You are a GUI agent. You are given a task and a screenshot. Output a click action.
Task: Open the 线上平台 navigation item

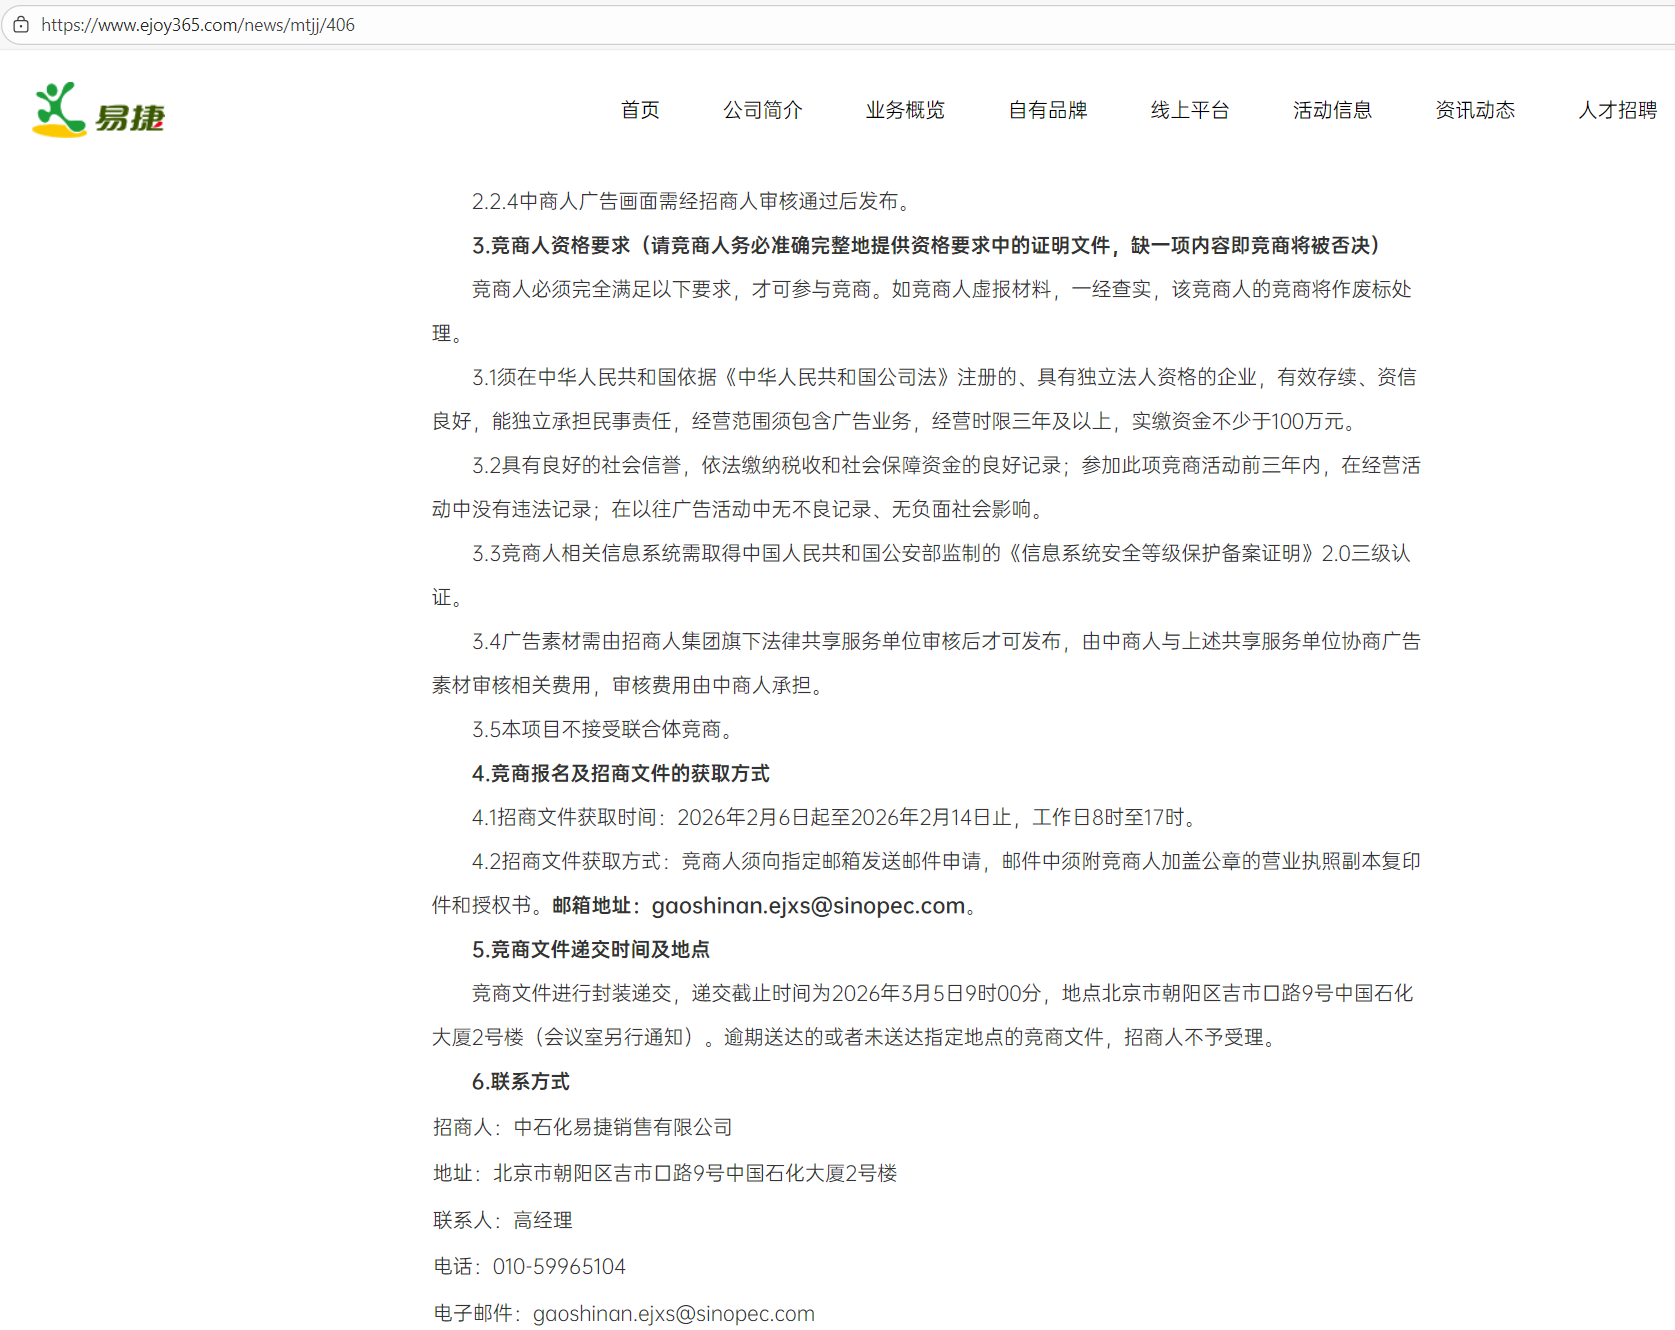(x=1190, y=110)
